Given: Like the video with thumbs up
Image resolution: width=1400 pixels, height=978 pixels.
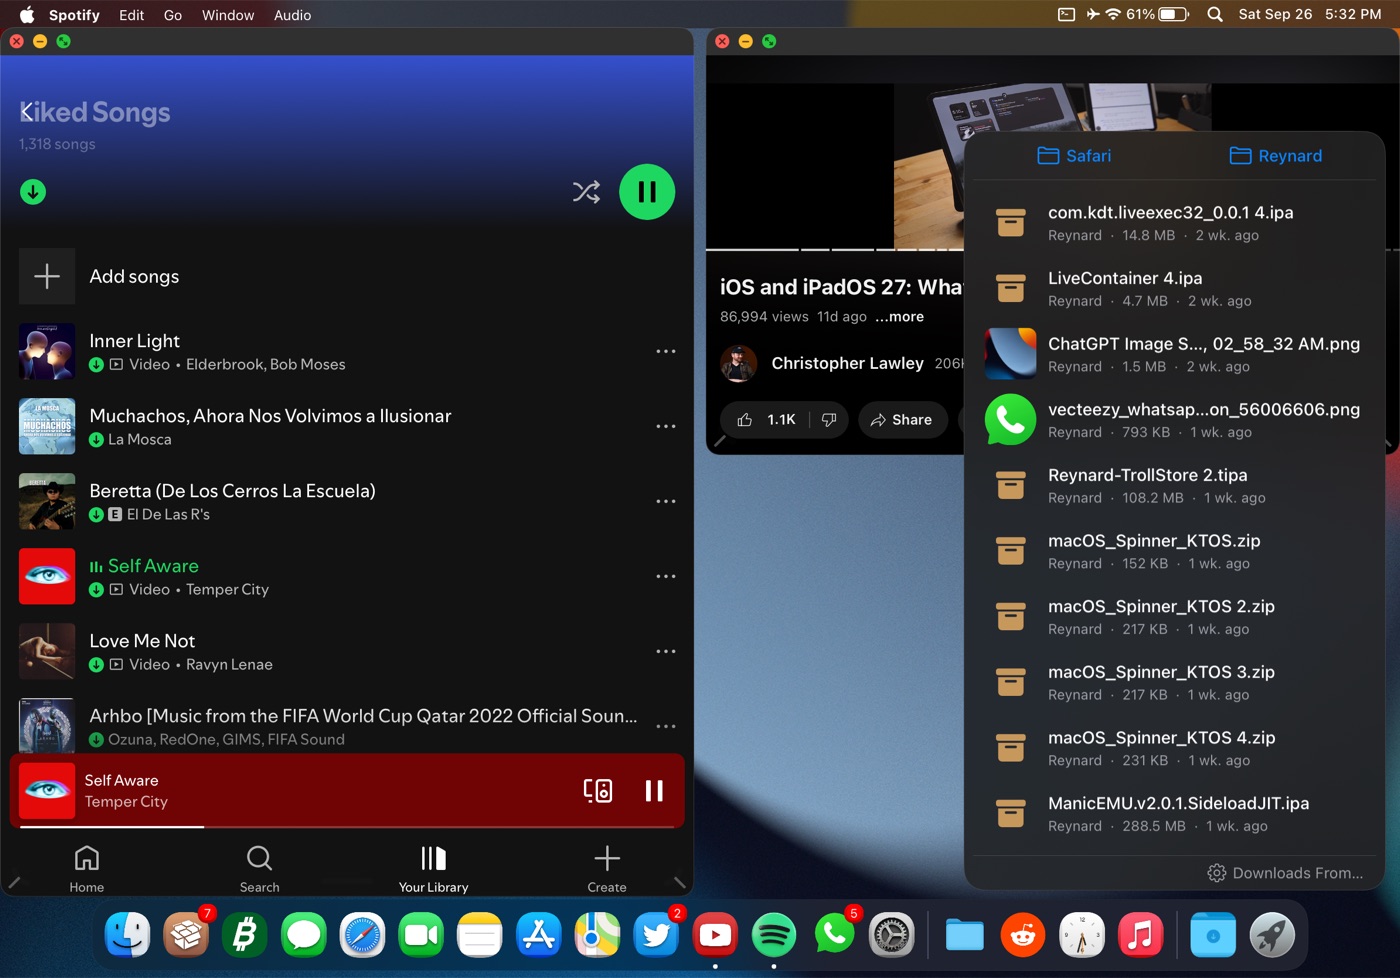Looking at the screenshot, I should pyautogui.click(x=766, y=420).
